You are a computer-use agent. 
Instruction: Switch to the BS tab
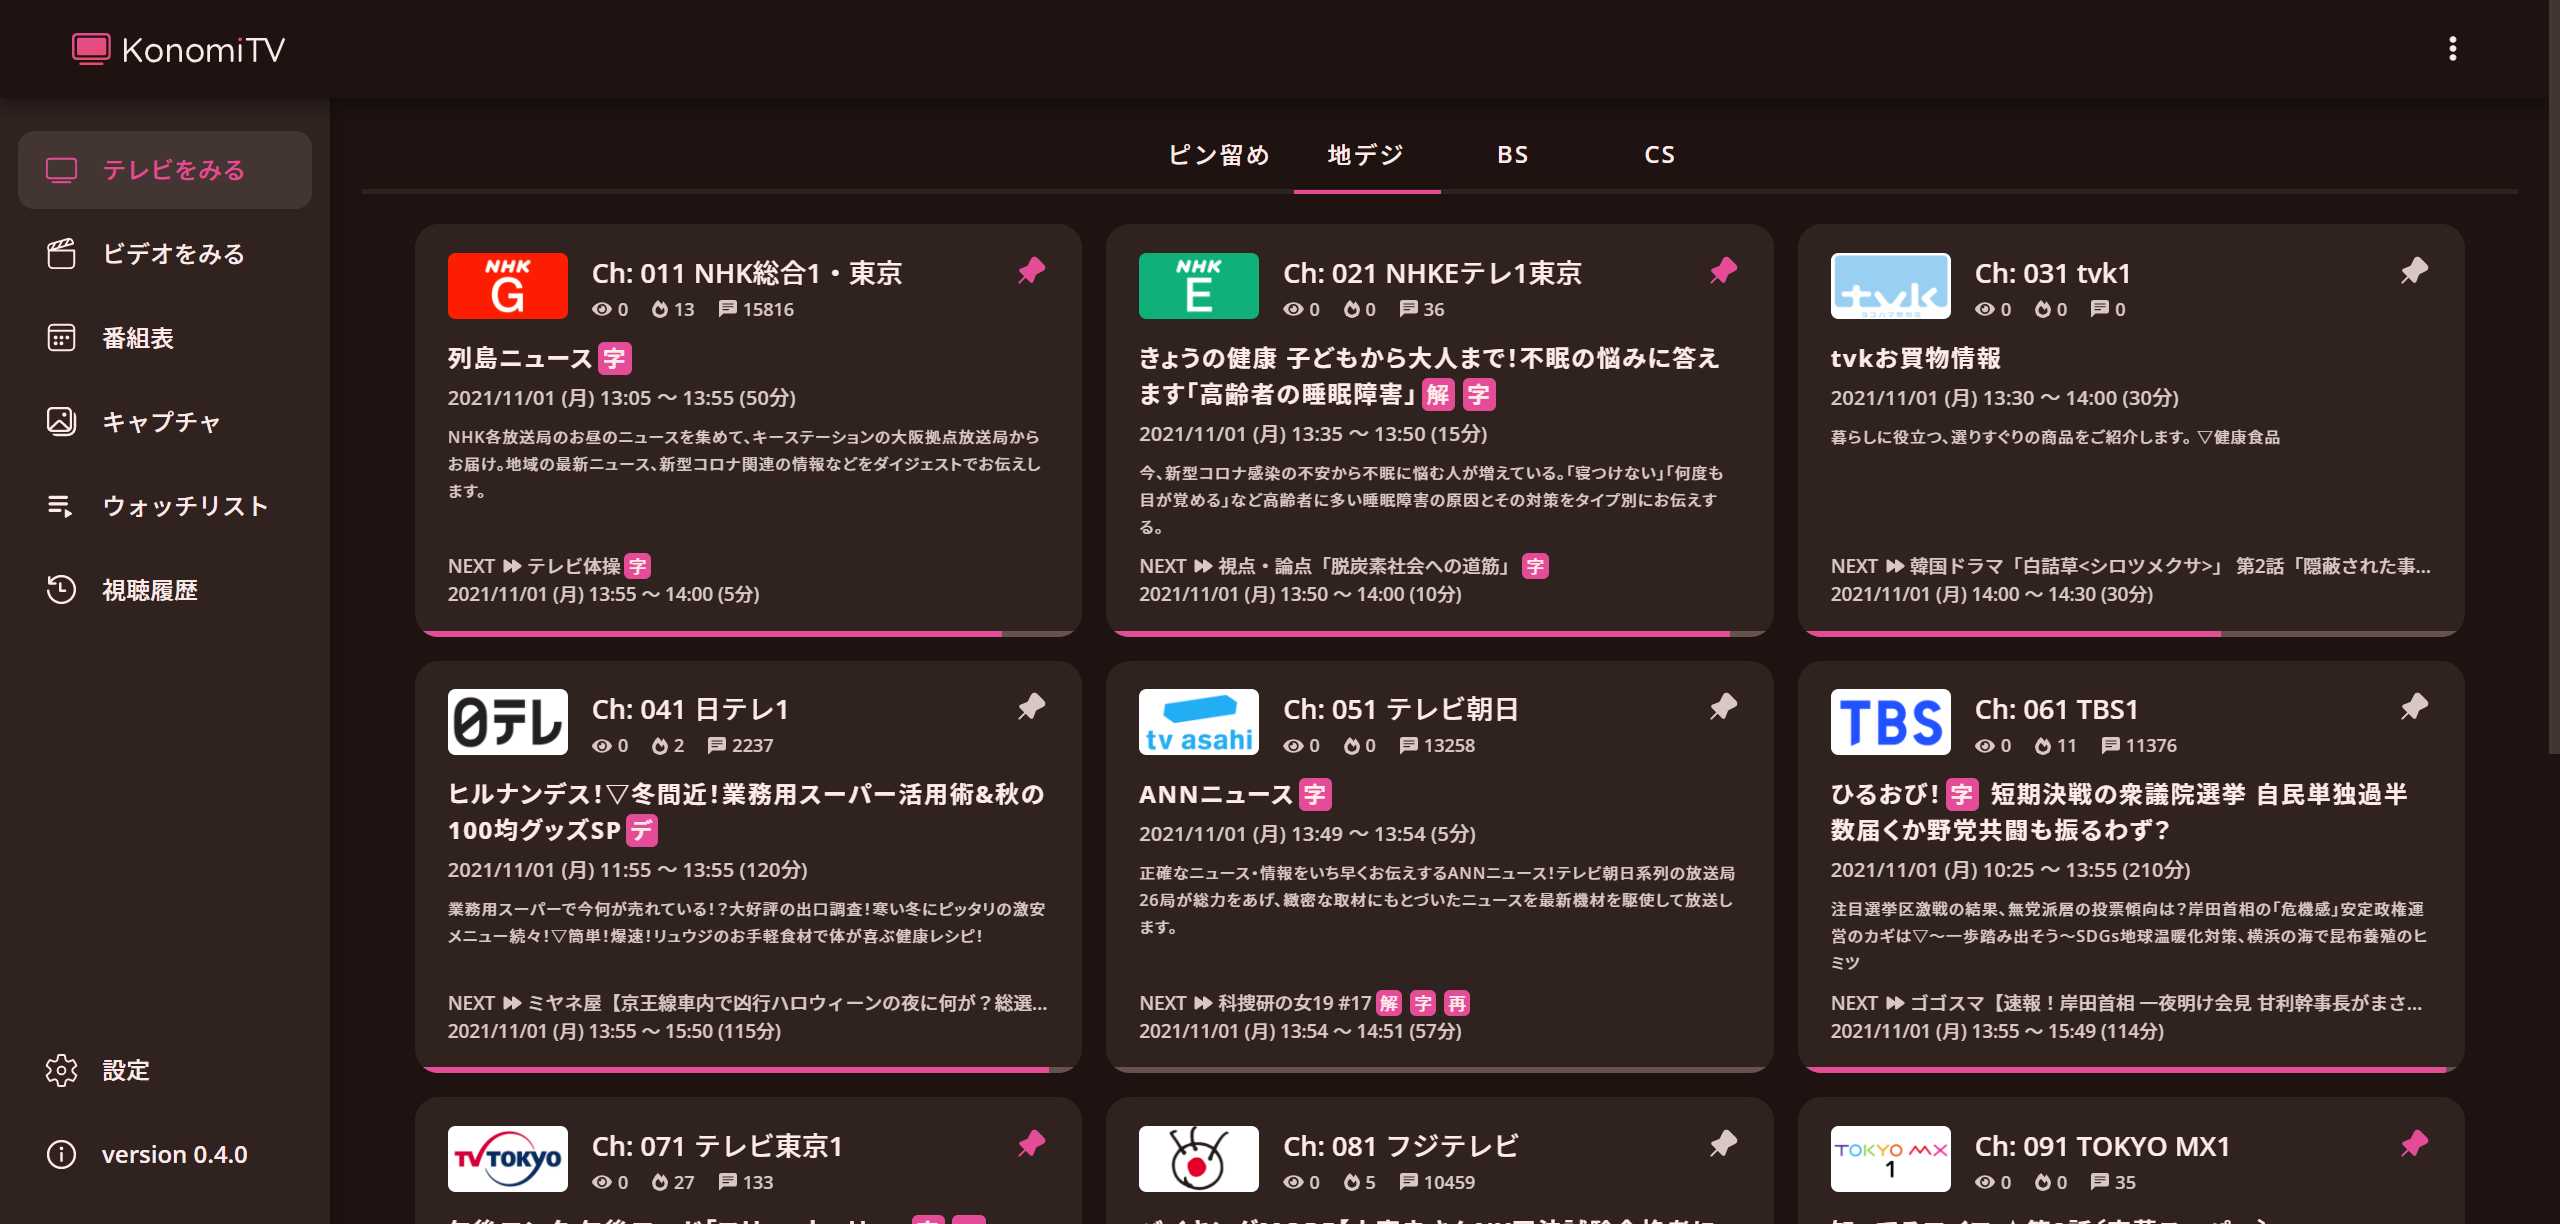1513,155
